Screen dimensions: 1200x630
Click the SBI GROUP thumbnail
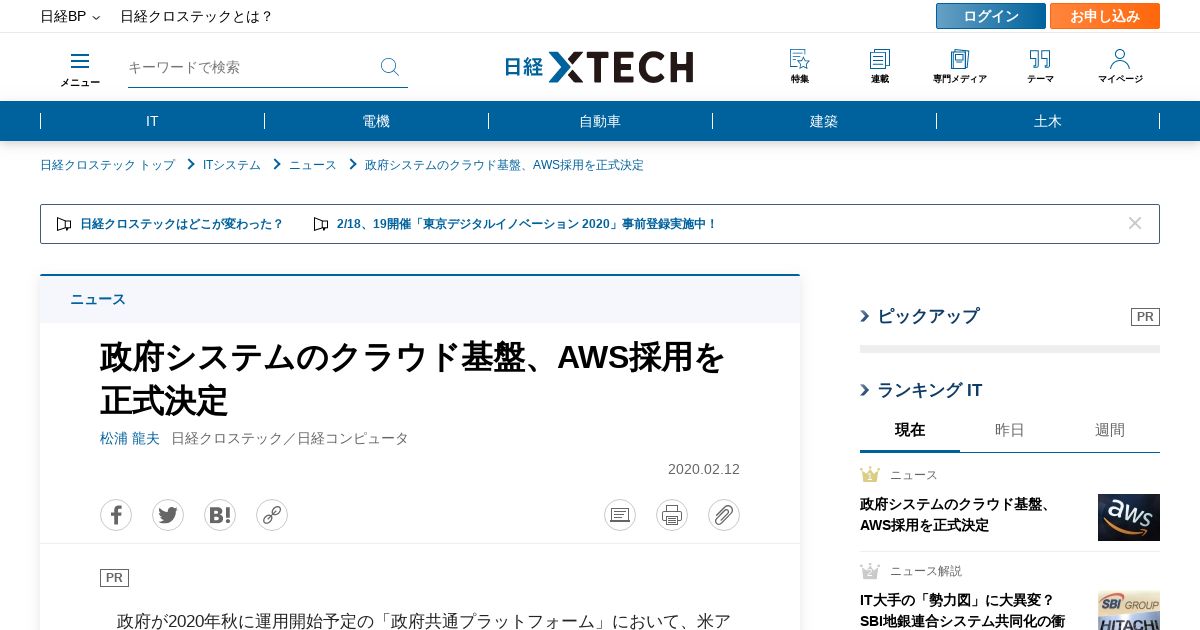coord(1129,610)
